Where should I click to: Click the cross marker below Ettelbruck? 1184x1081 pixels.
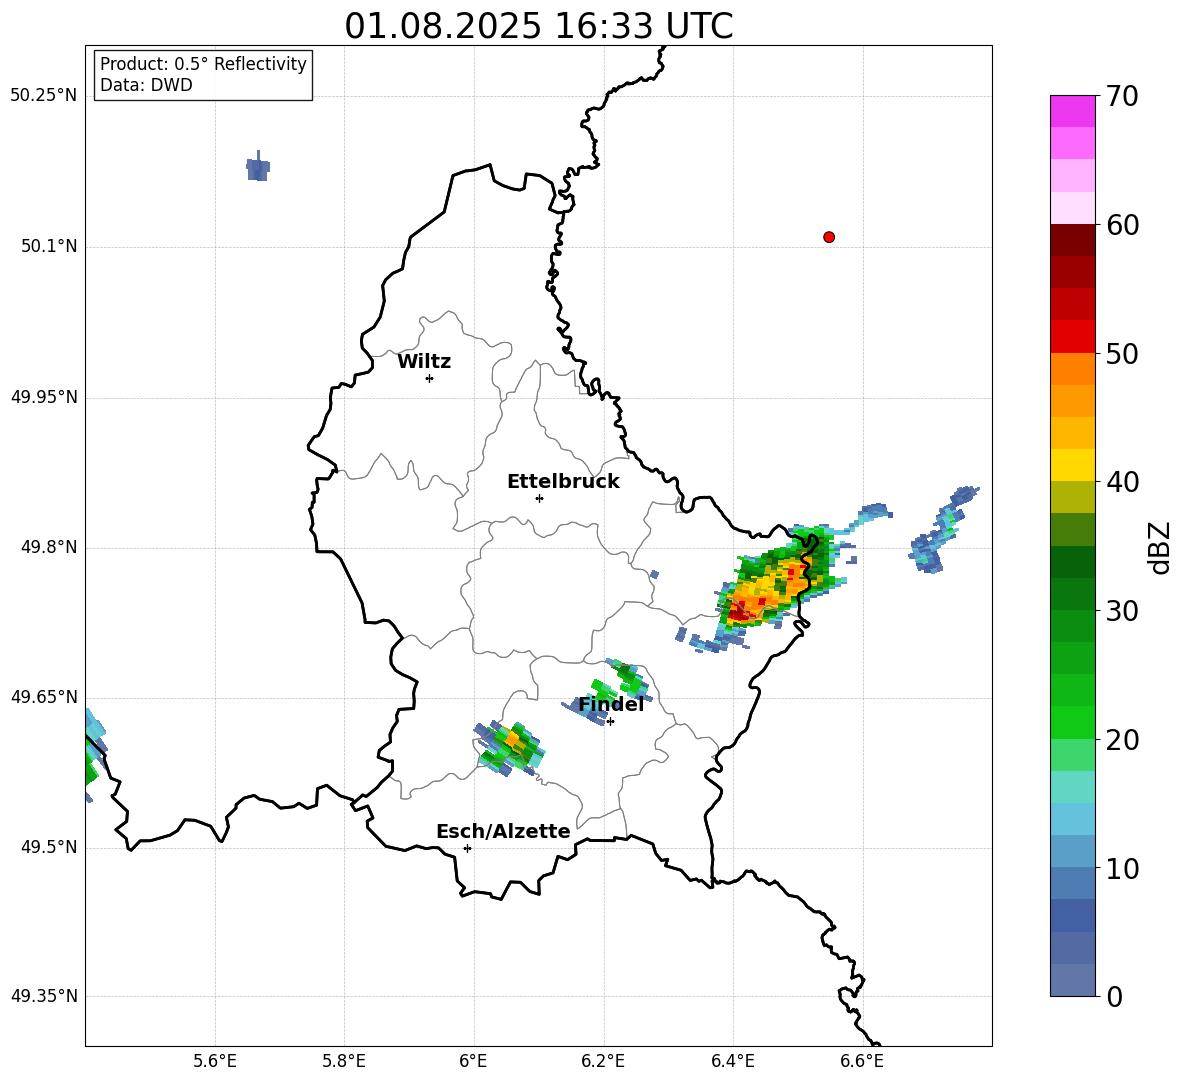(539, 498)
